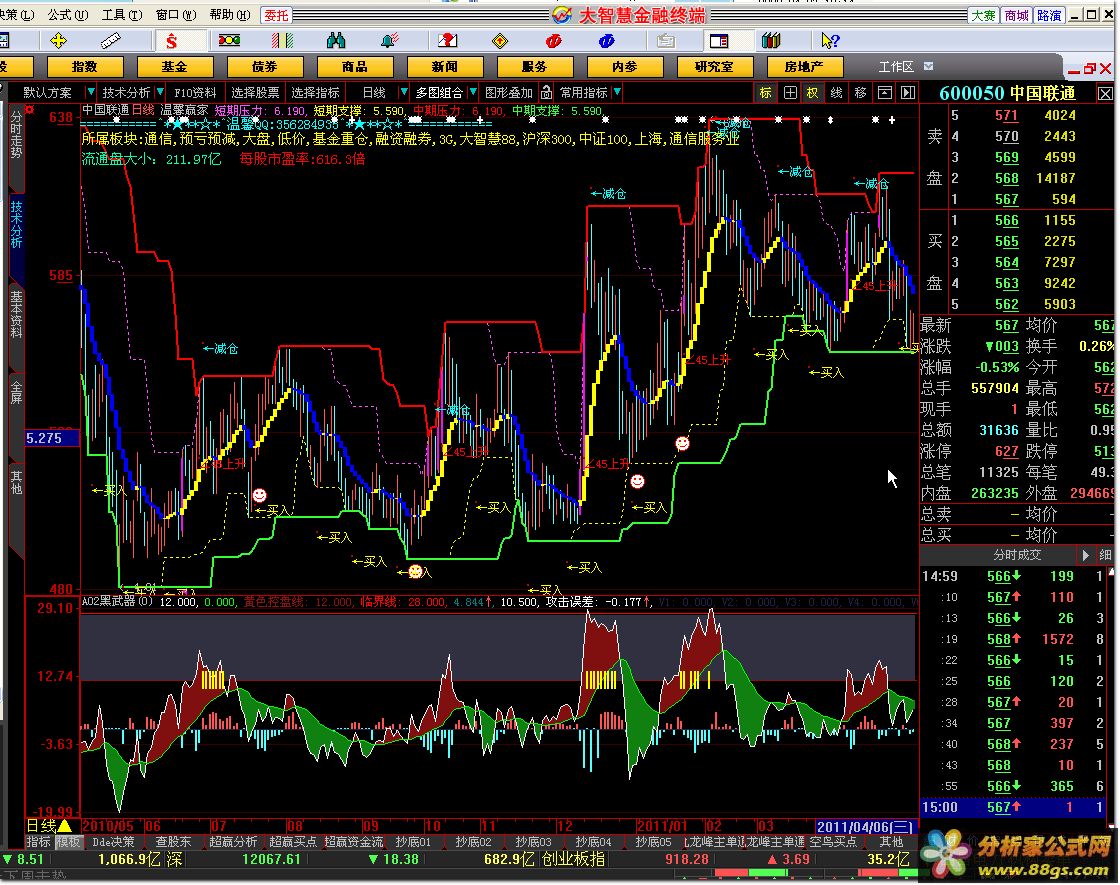1120x885 pixels.
Task: Open the 指数 category button
Action: 85,66
